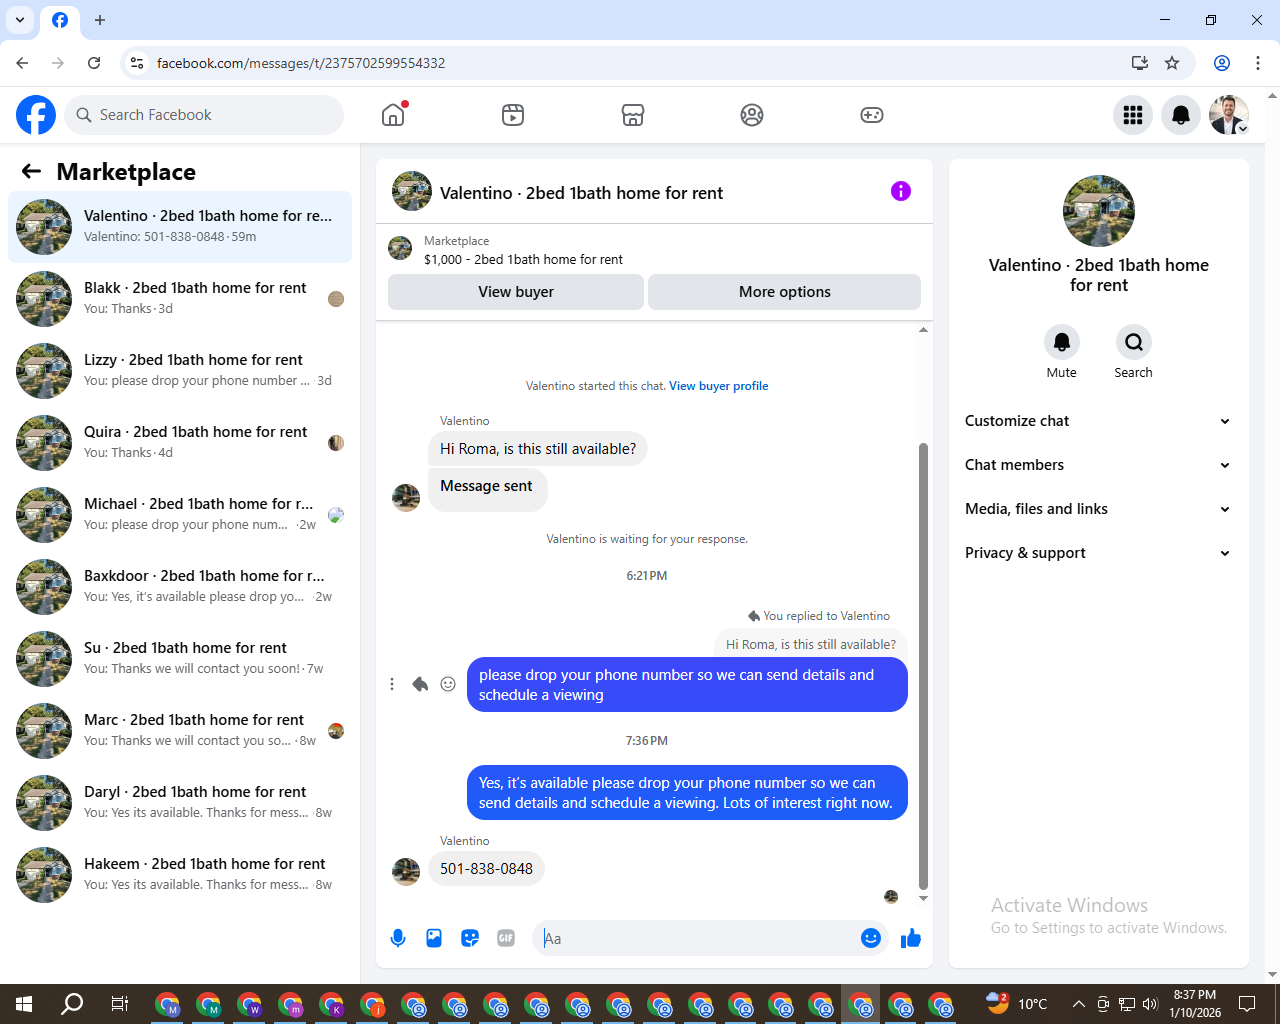
Task: Expand Media, files and links section
Action: (1098, 509)
